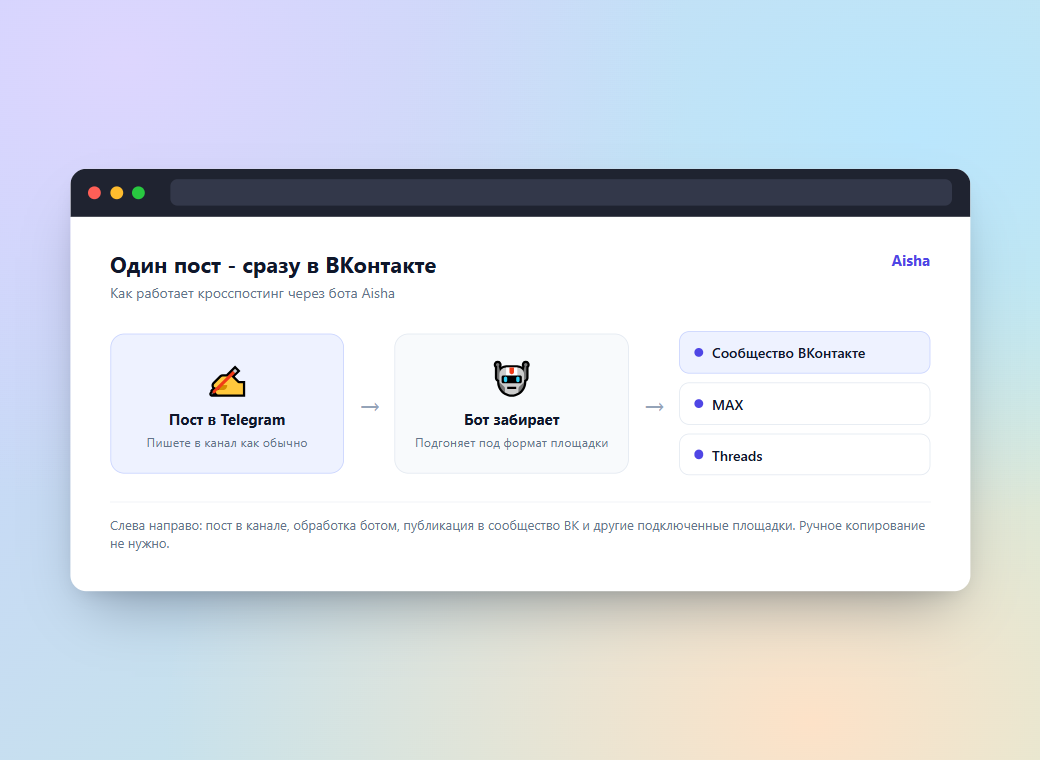The width and height of the screenshot is (1040, 760).
Task: Click the mock browser address bar
Action: (x=561, y=192)
